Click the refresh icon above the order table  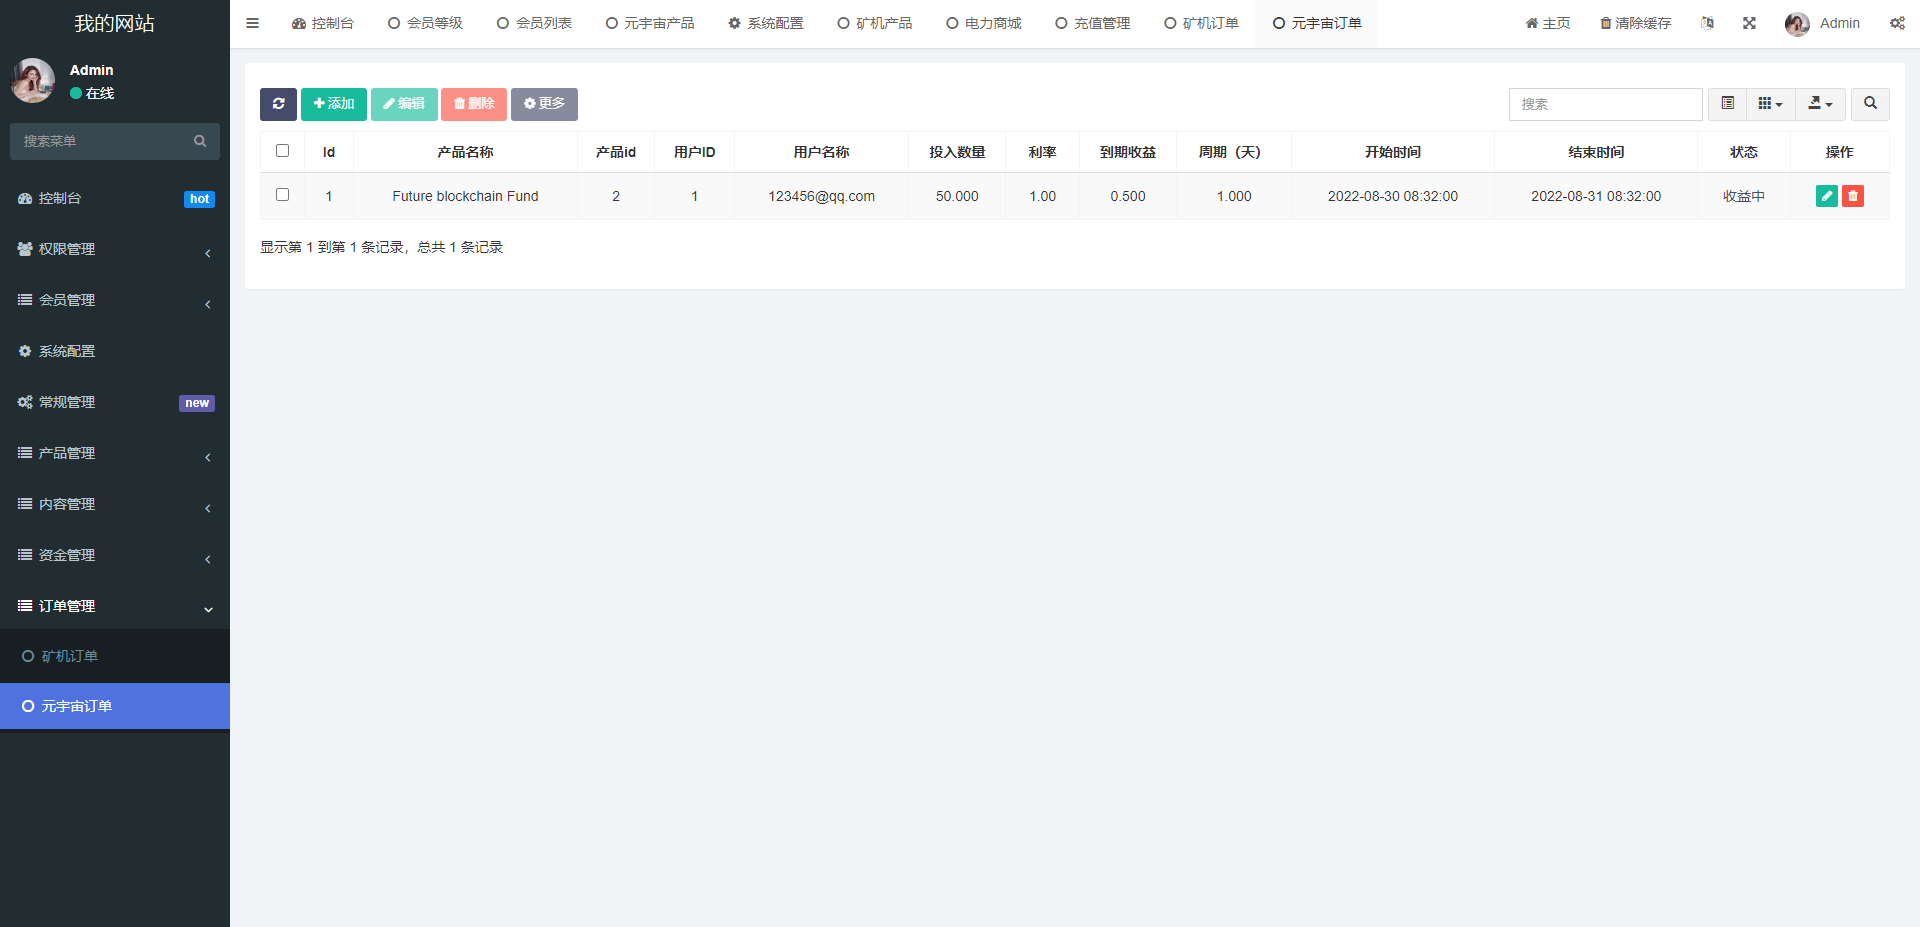coord(278,104)
